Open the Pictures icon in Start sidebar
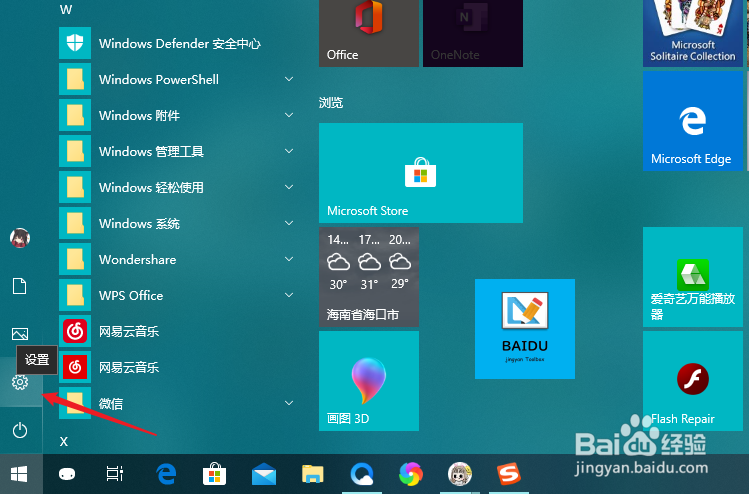Viewport: 749px width, 494px height. [20, 333]
